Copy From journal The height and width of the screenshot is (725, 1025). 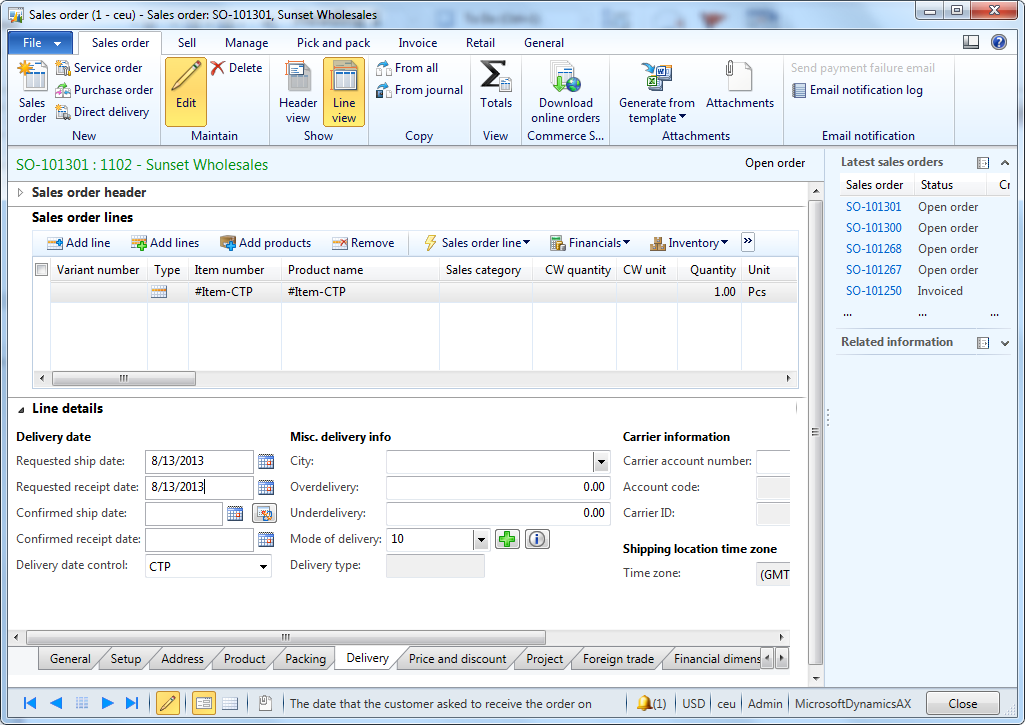point(420,90)
